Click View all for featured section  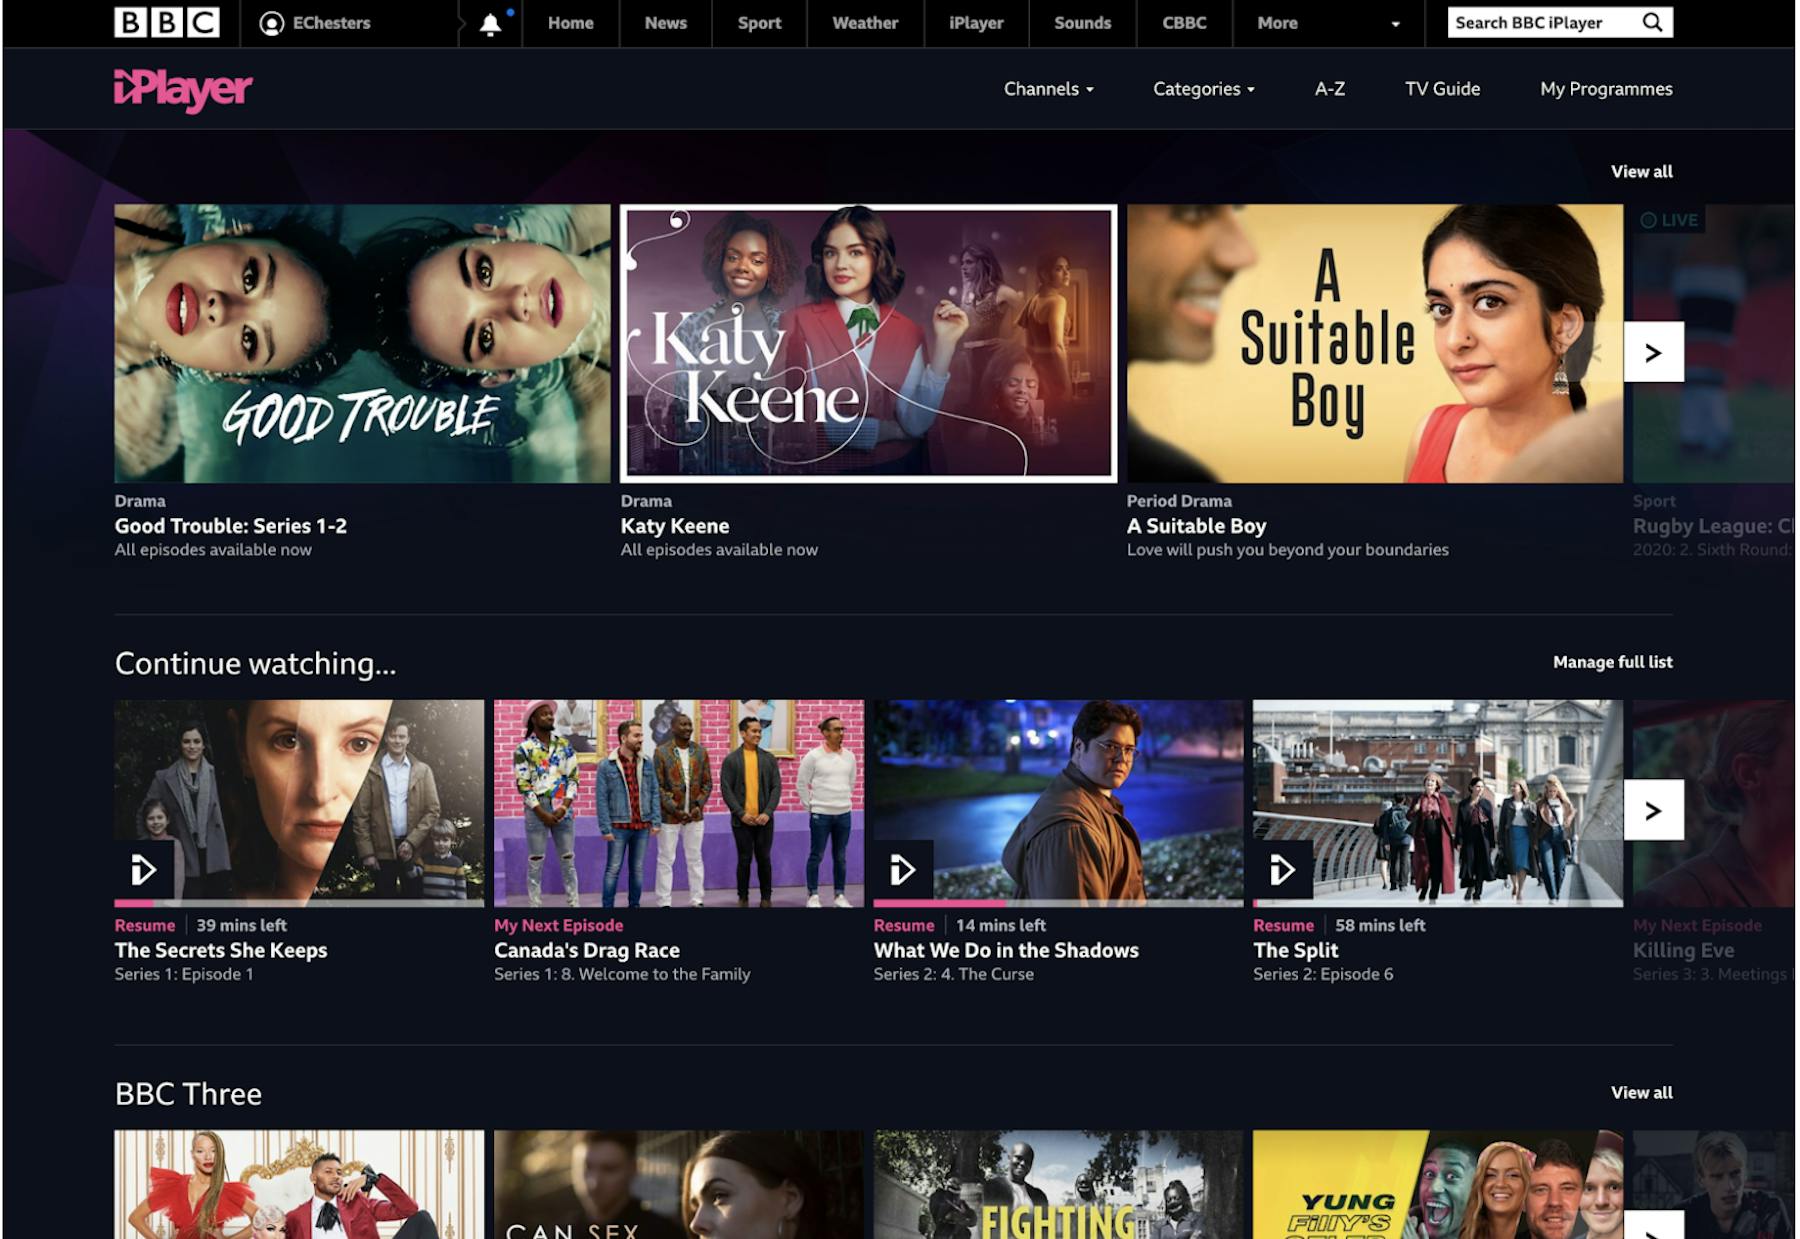tap(1641, 171)
